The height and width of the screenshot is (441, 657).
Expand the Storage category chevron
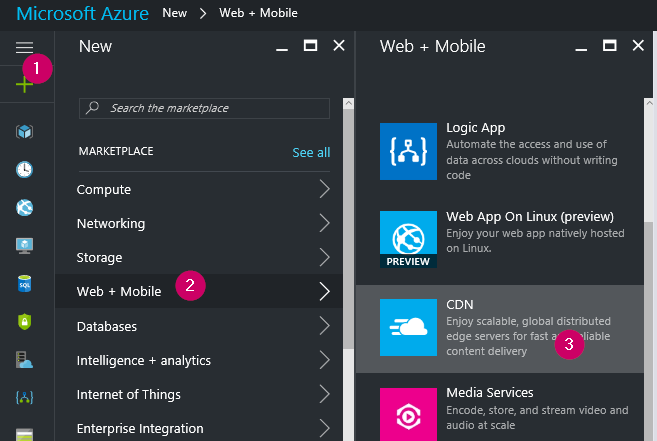[324, 257]
